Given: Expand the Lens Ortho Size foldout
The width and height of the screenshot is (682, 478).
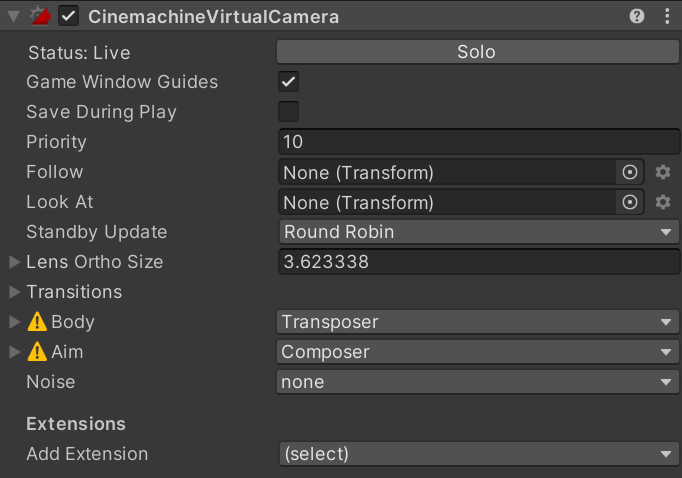Looking at the screenshot, I should click(14, 262).
